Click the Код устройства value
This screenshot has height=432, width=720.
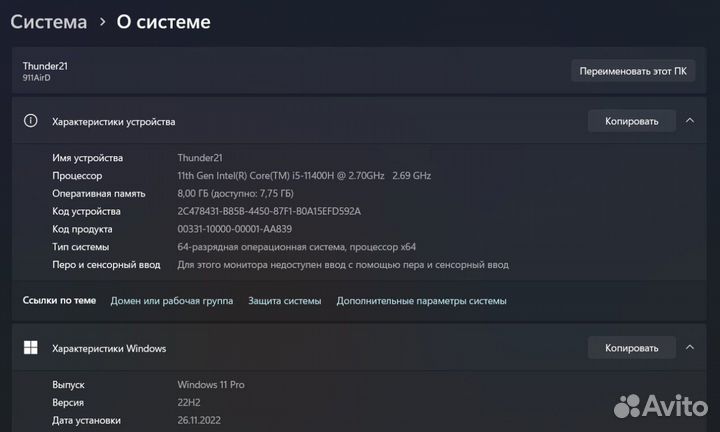pyautogui.click(x=269, y=211)
